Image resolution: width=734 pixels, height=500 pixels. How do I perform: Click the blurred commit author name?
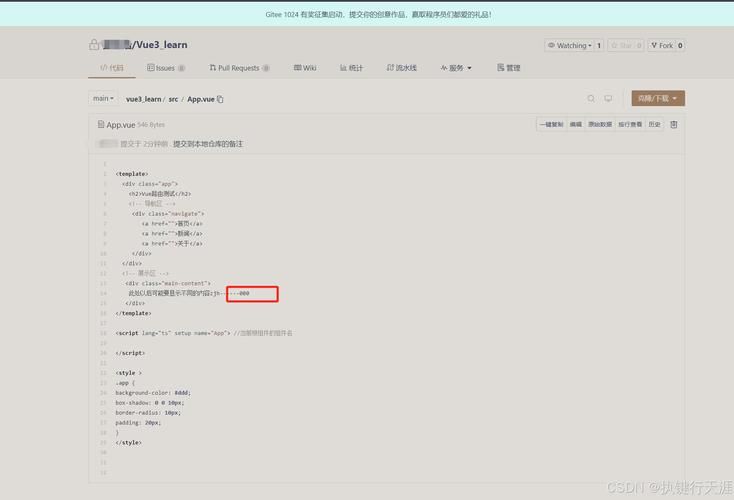[x=108, y=144]
